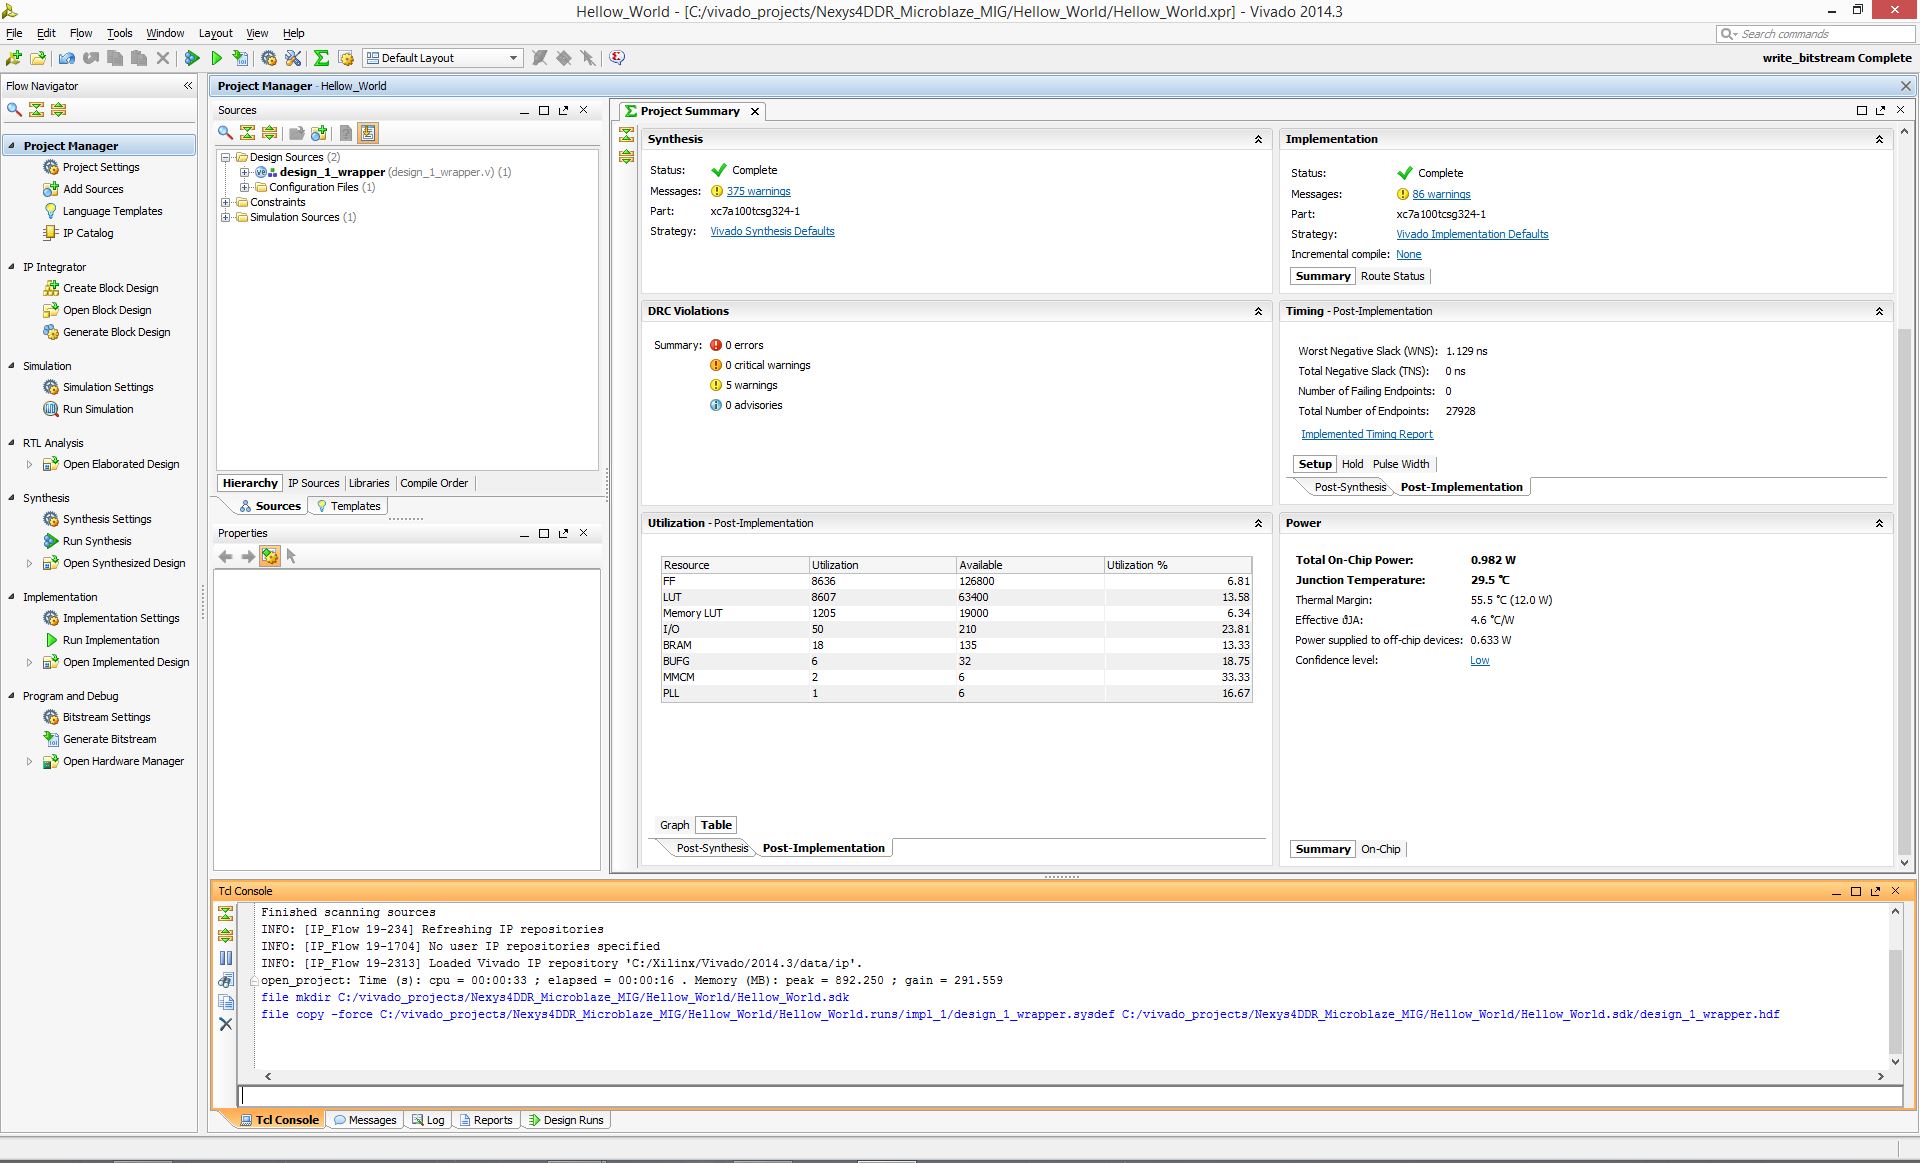
Task: Collapse the Flow Navigator with double chevron
Action: click(187, 86)
